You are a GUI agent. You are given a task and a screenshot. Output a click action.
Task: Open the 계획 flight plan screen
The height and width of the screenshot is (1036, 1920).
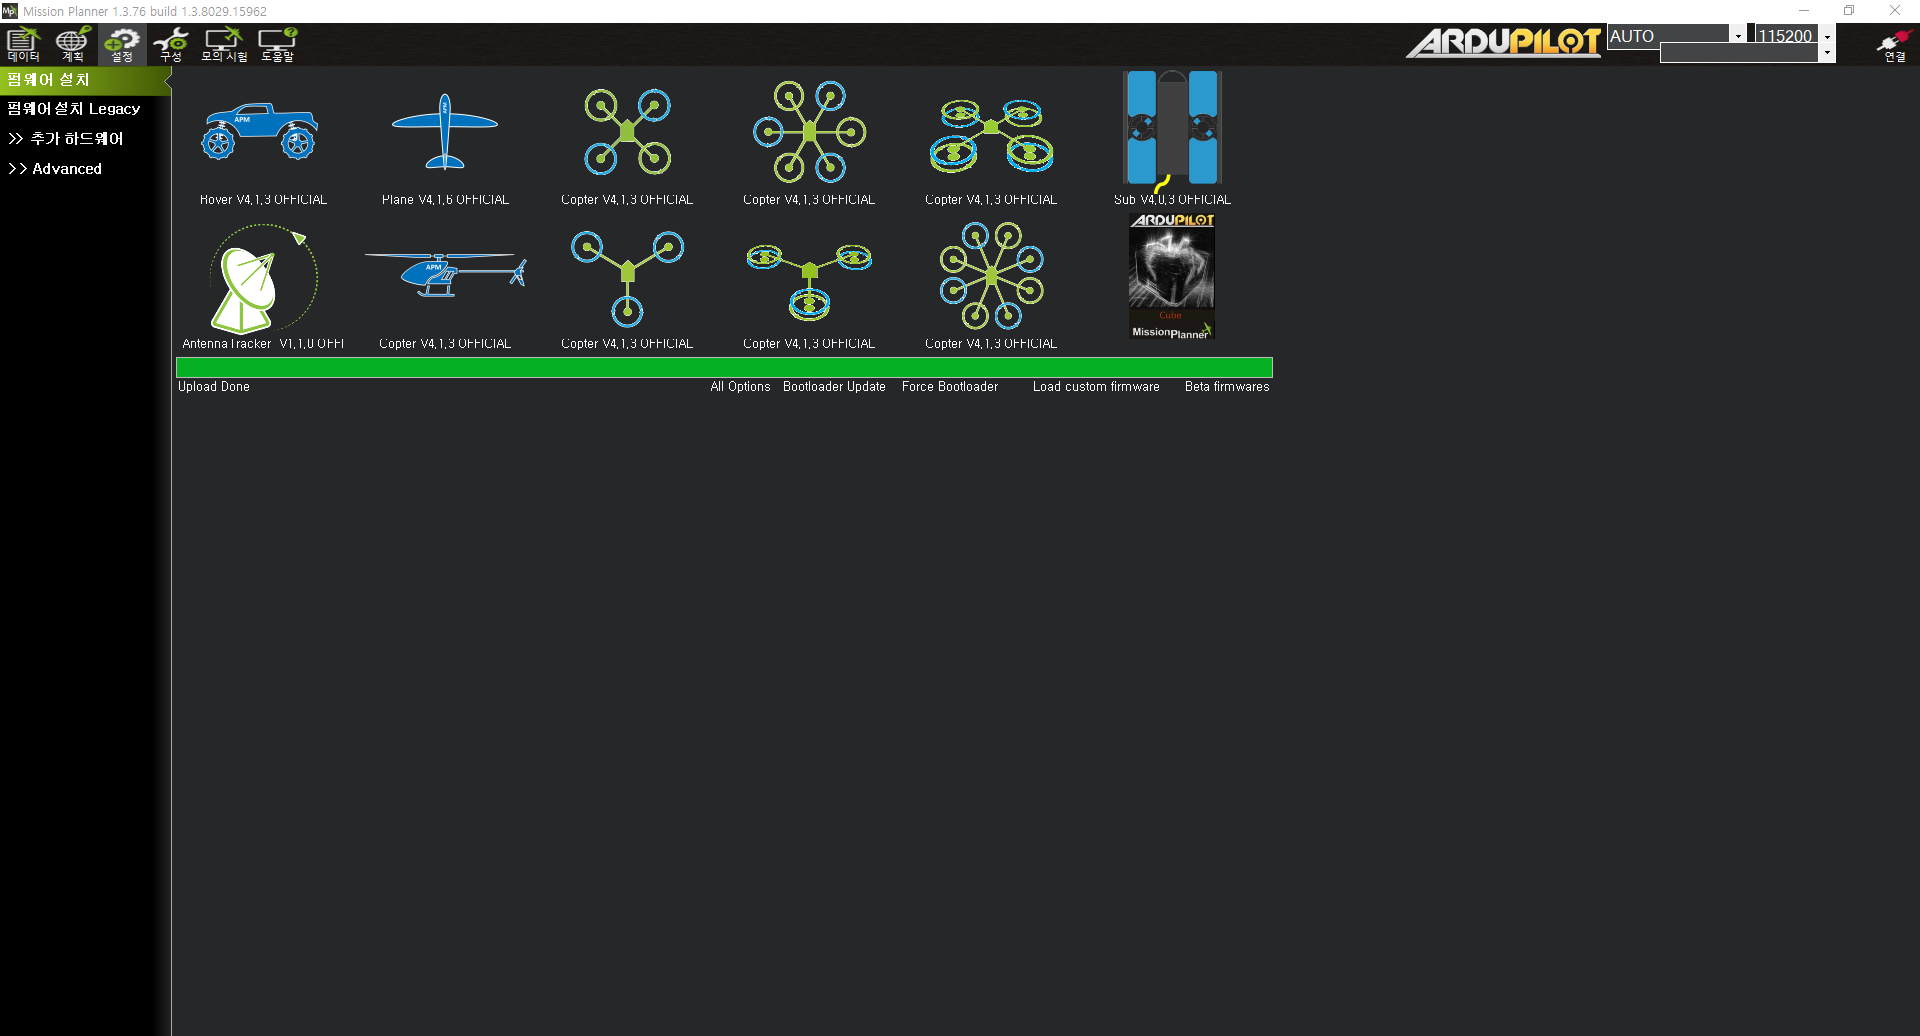72,44
